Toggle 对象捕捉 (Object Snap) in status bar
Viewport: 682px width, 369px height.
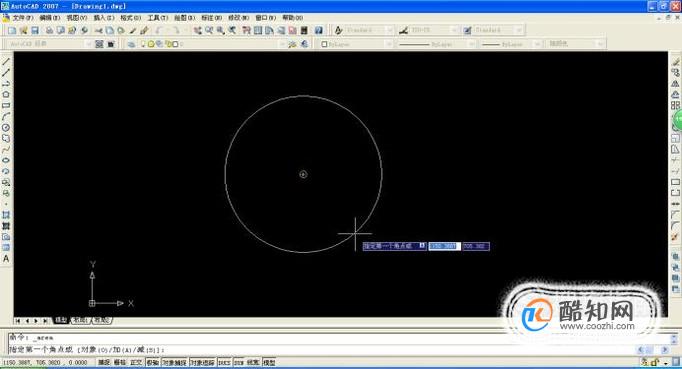174,362
